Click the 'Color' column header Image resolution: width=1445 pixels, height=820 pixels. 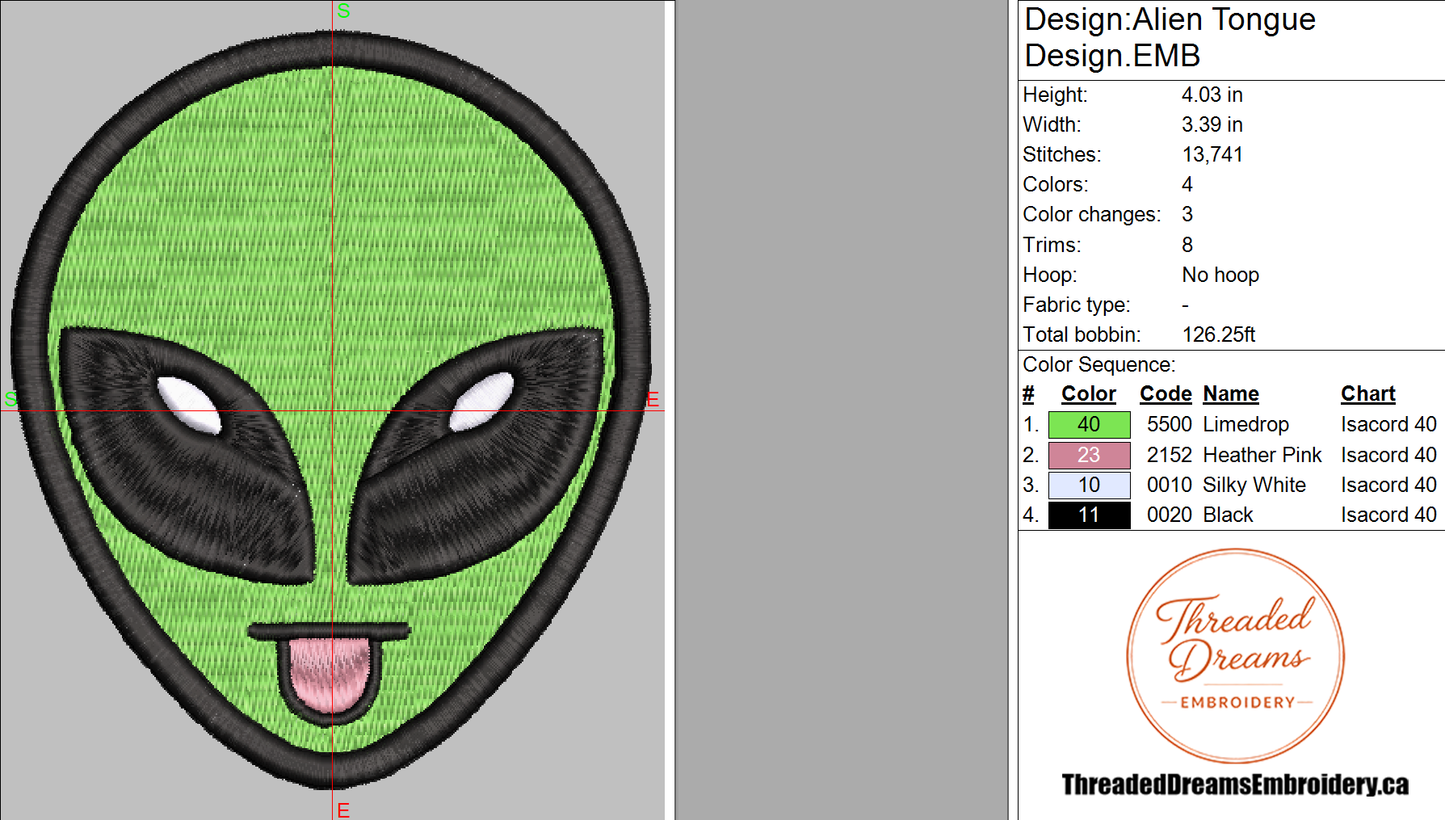(1089, 394)
